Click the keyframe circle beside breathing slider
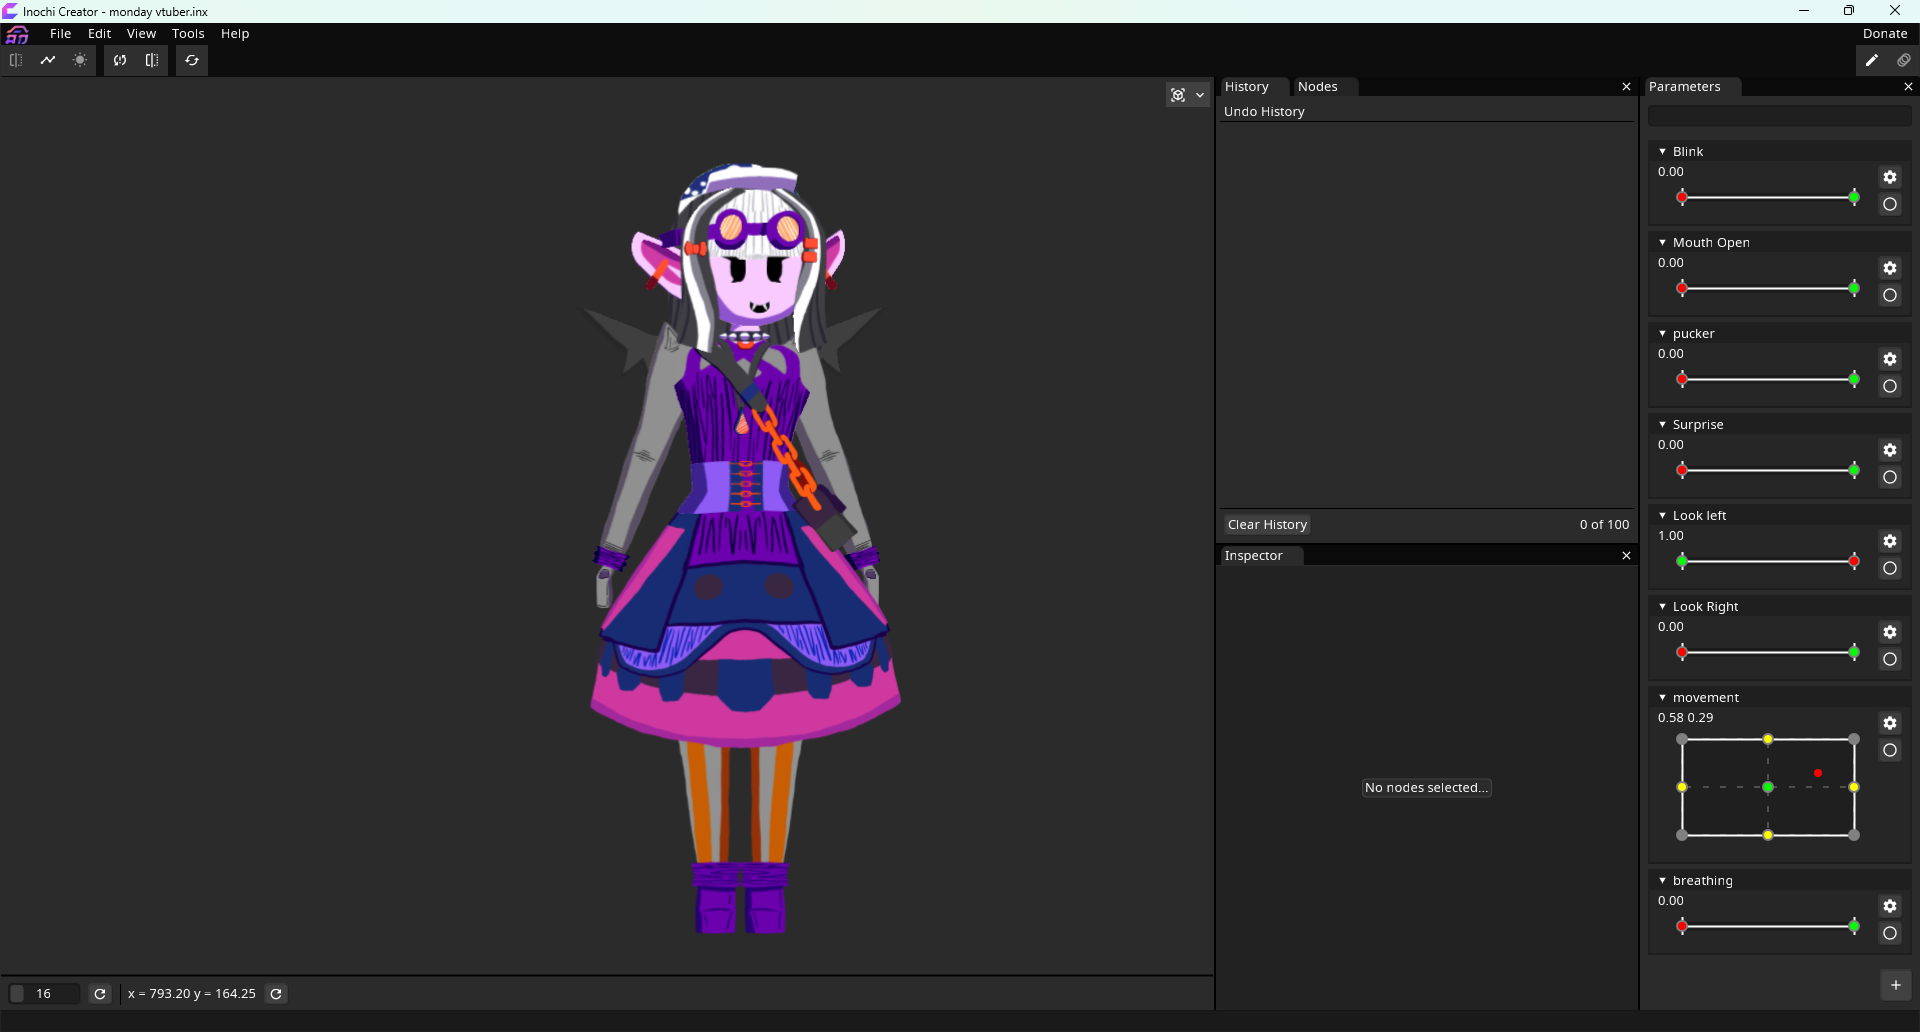This screenshot has height=1032, width=1920. (x=1890, y=934)
